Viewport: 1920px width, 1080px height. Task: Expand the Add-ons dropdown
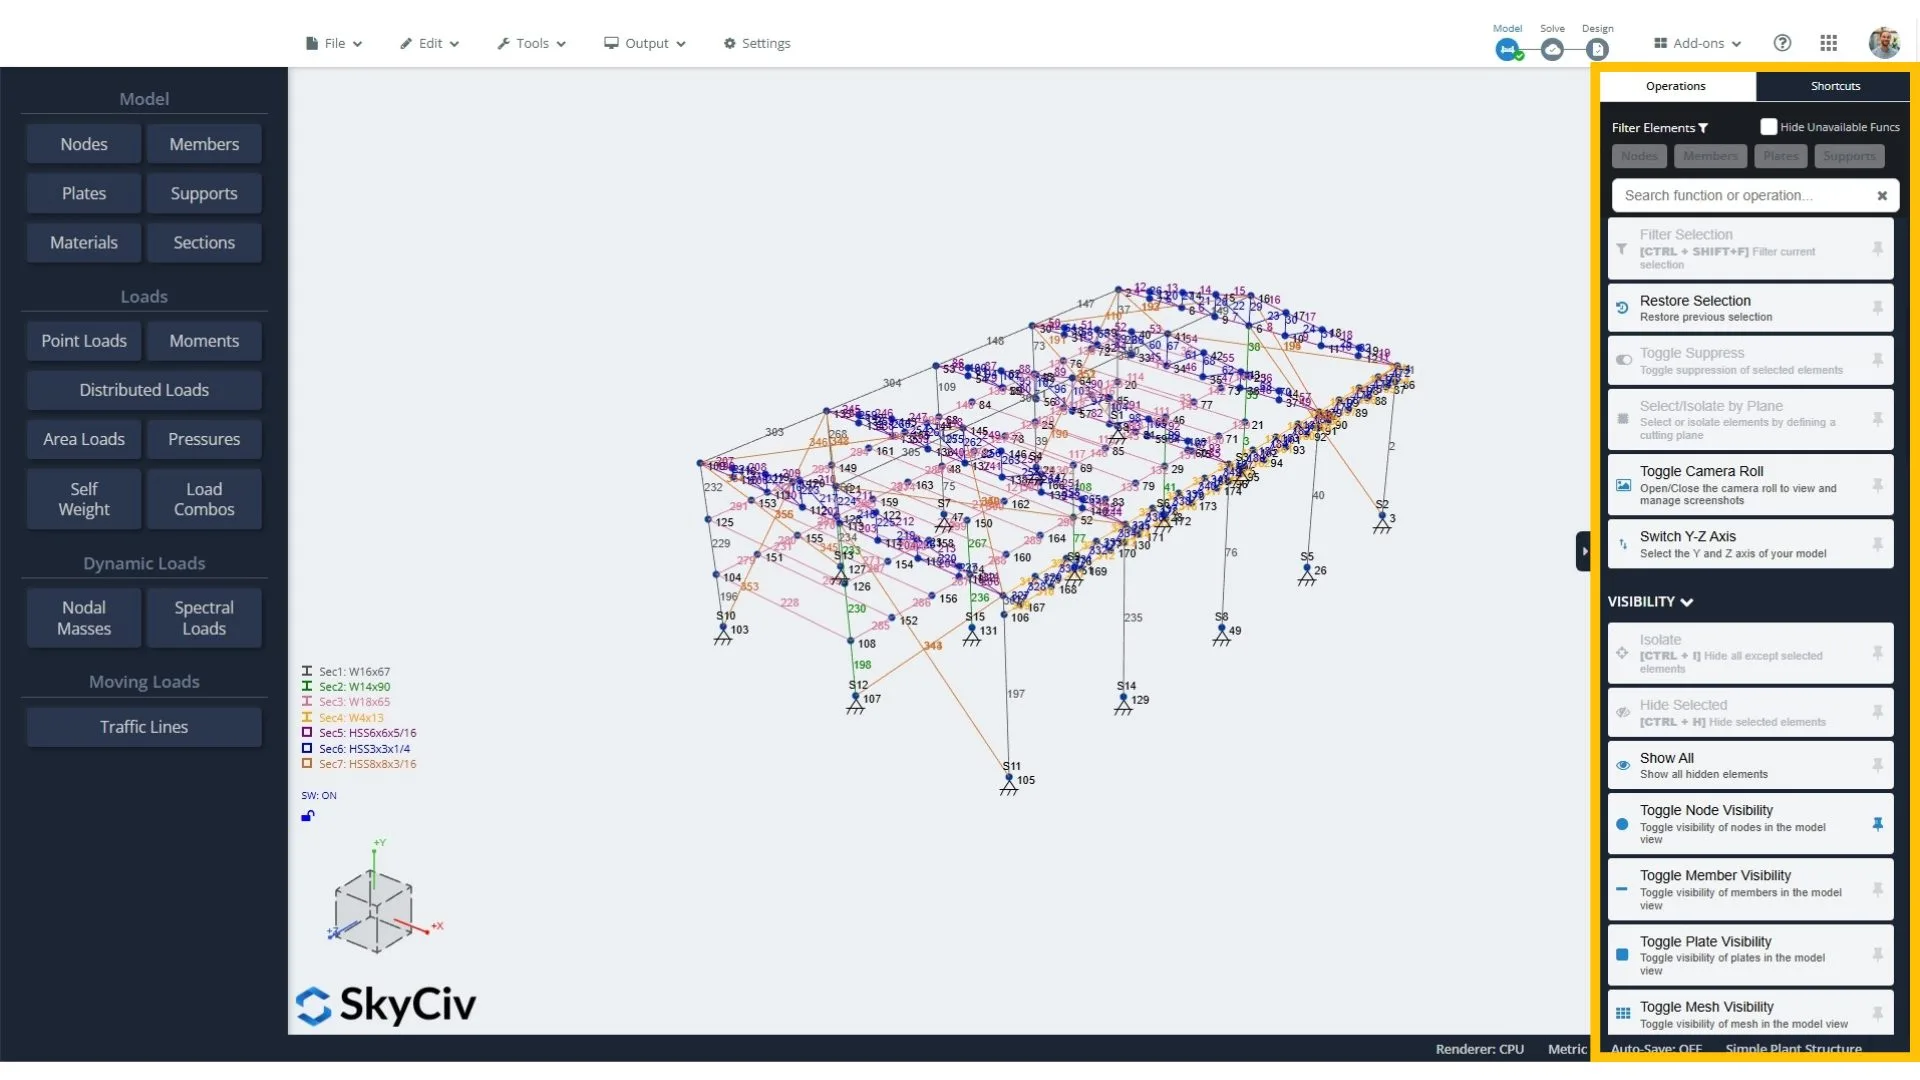coord(1698,43)
